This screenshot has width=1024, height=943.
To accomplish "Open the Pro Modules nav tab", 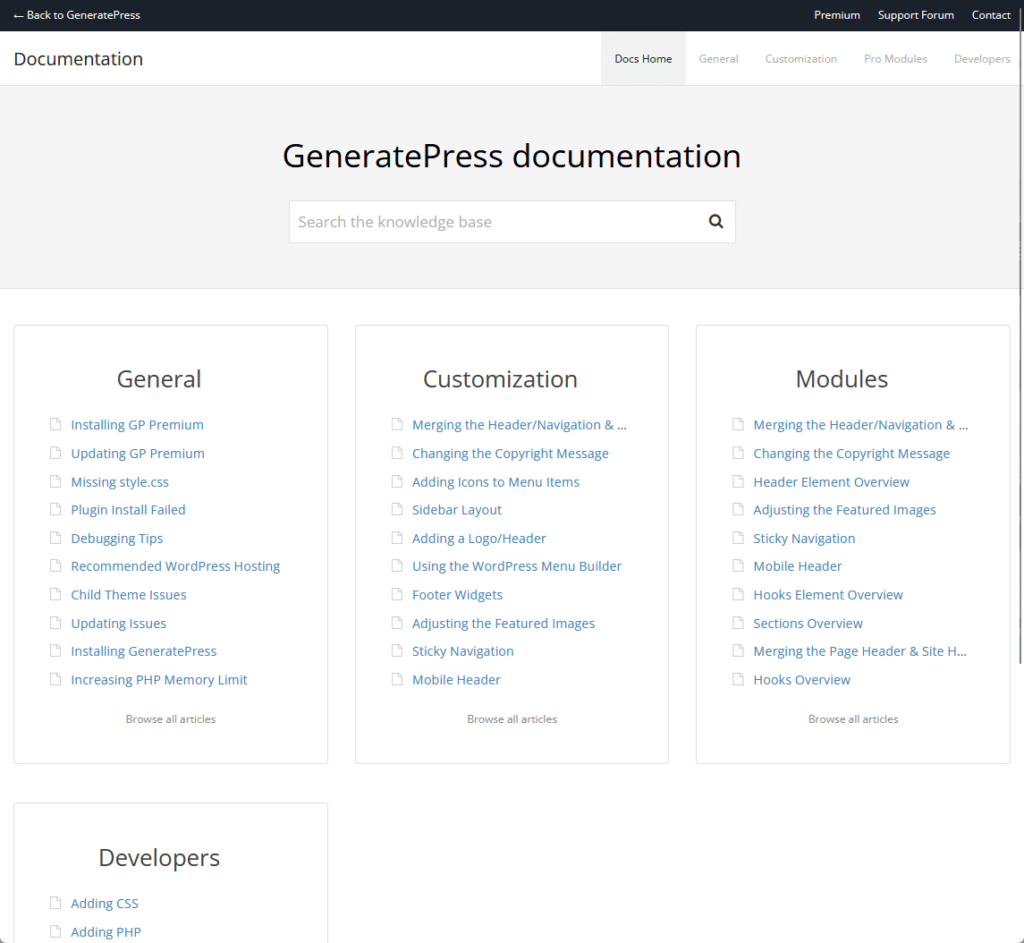I will click(895, 59).
